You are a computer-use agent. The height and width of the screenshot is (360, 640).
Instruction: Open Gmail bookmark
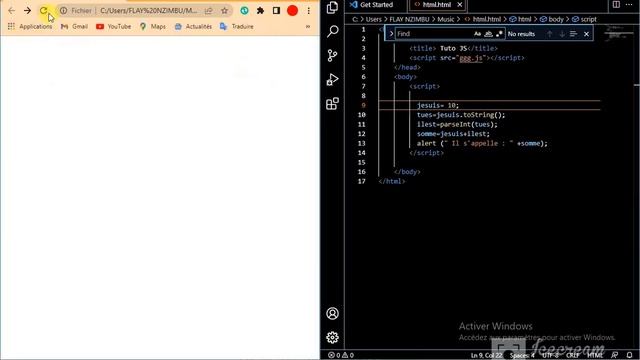click(x=74, y=27)
